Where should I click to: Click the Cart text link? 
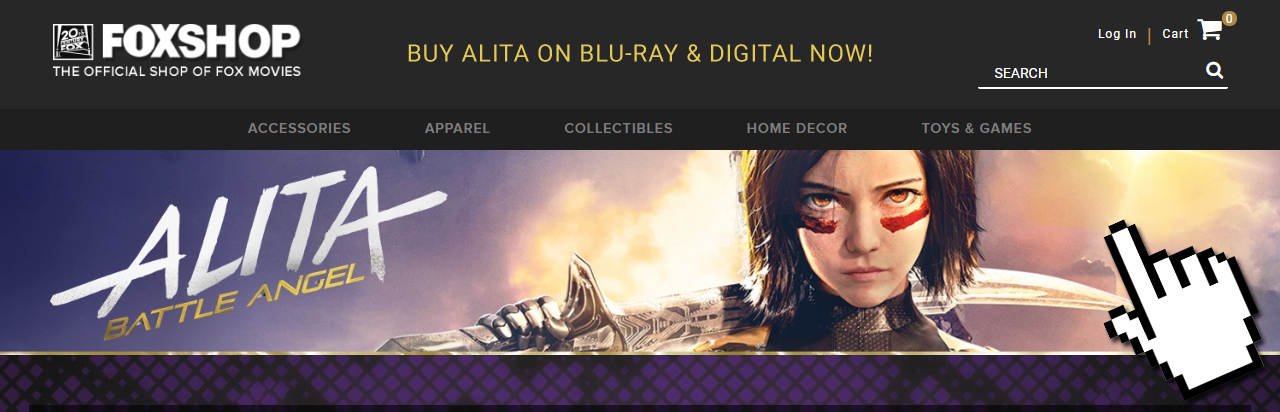coord(1175,34)
